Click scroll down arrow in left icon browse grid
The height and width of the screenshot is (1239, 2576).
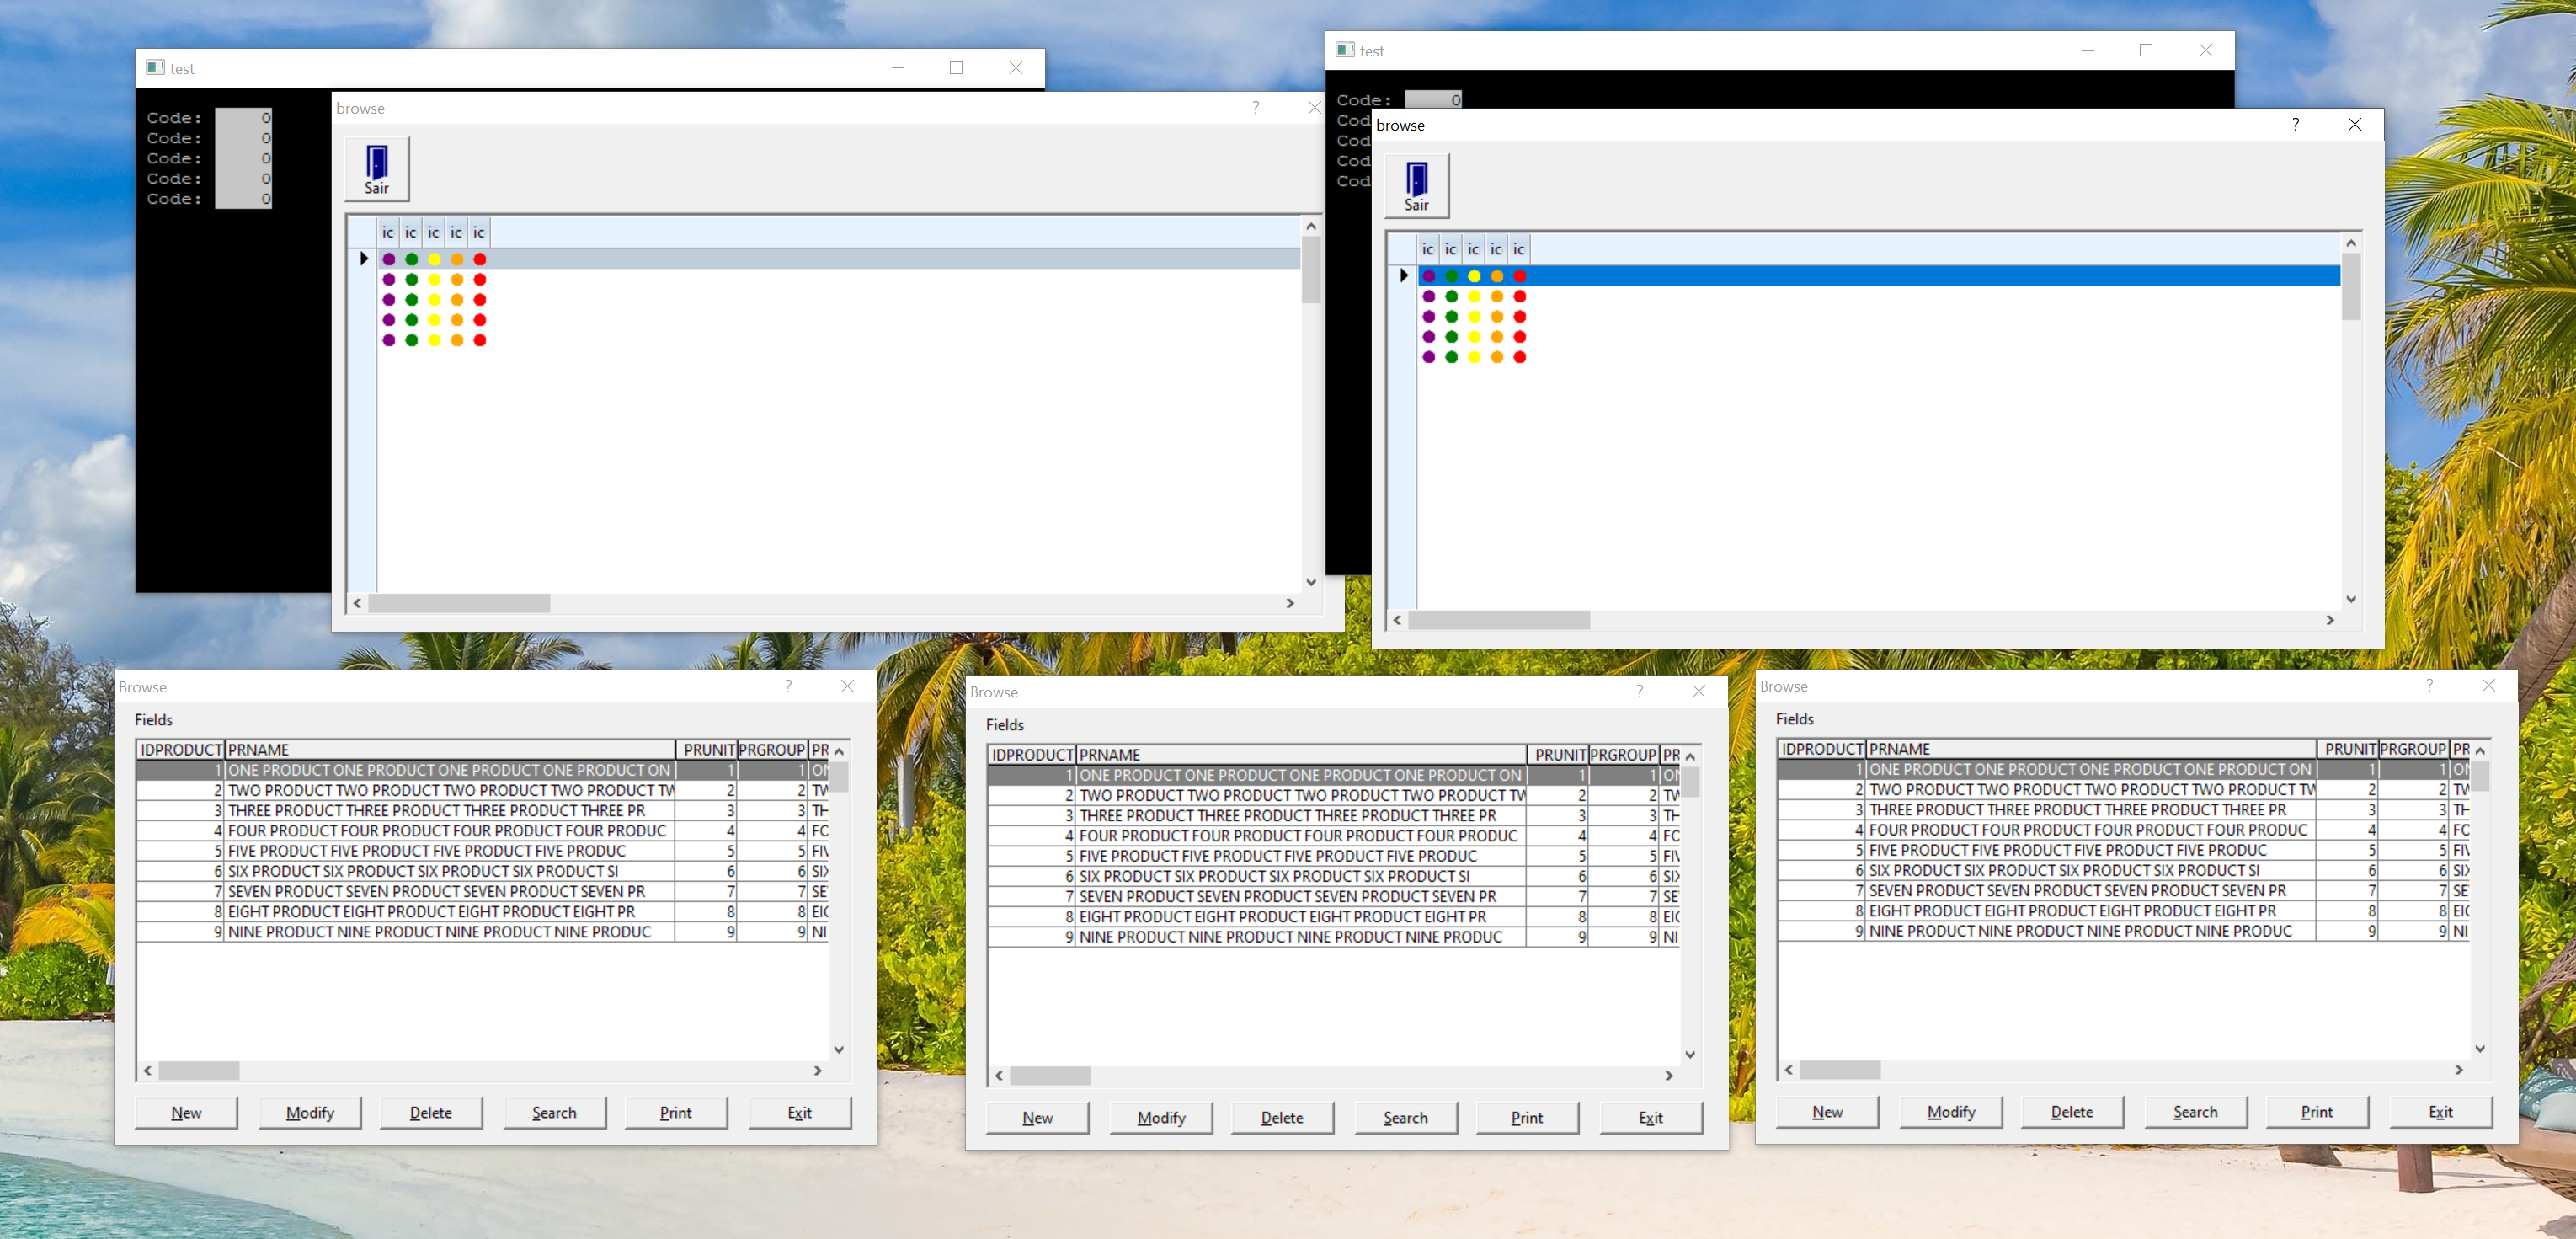tap(1310, 582)
